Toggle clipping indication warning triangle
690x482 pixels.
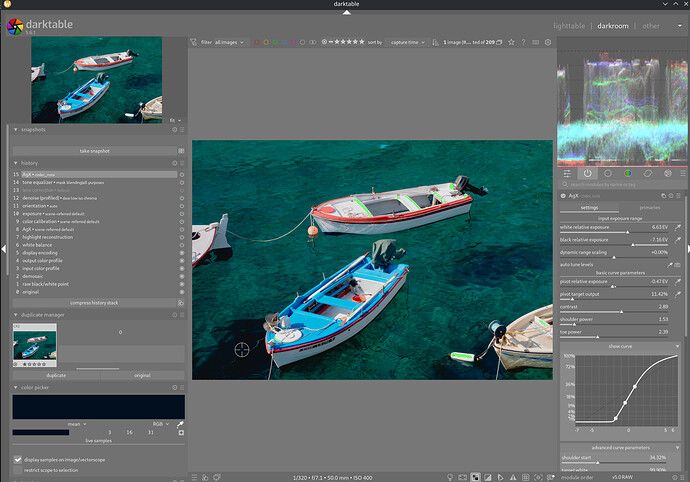point(513,477)
